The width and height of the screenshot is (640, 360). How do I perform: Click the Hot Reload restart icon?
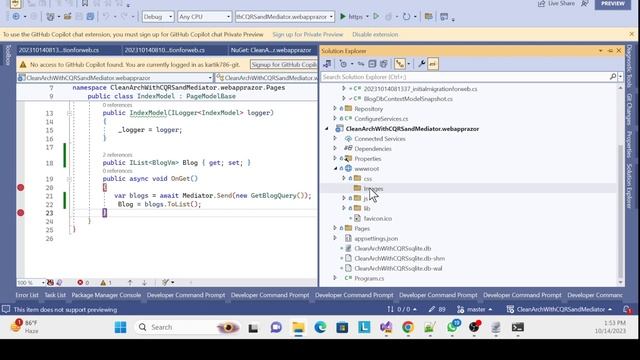point(406,17)
